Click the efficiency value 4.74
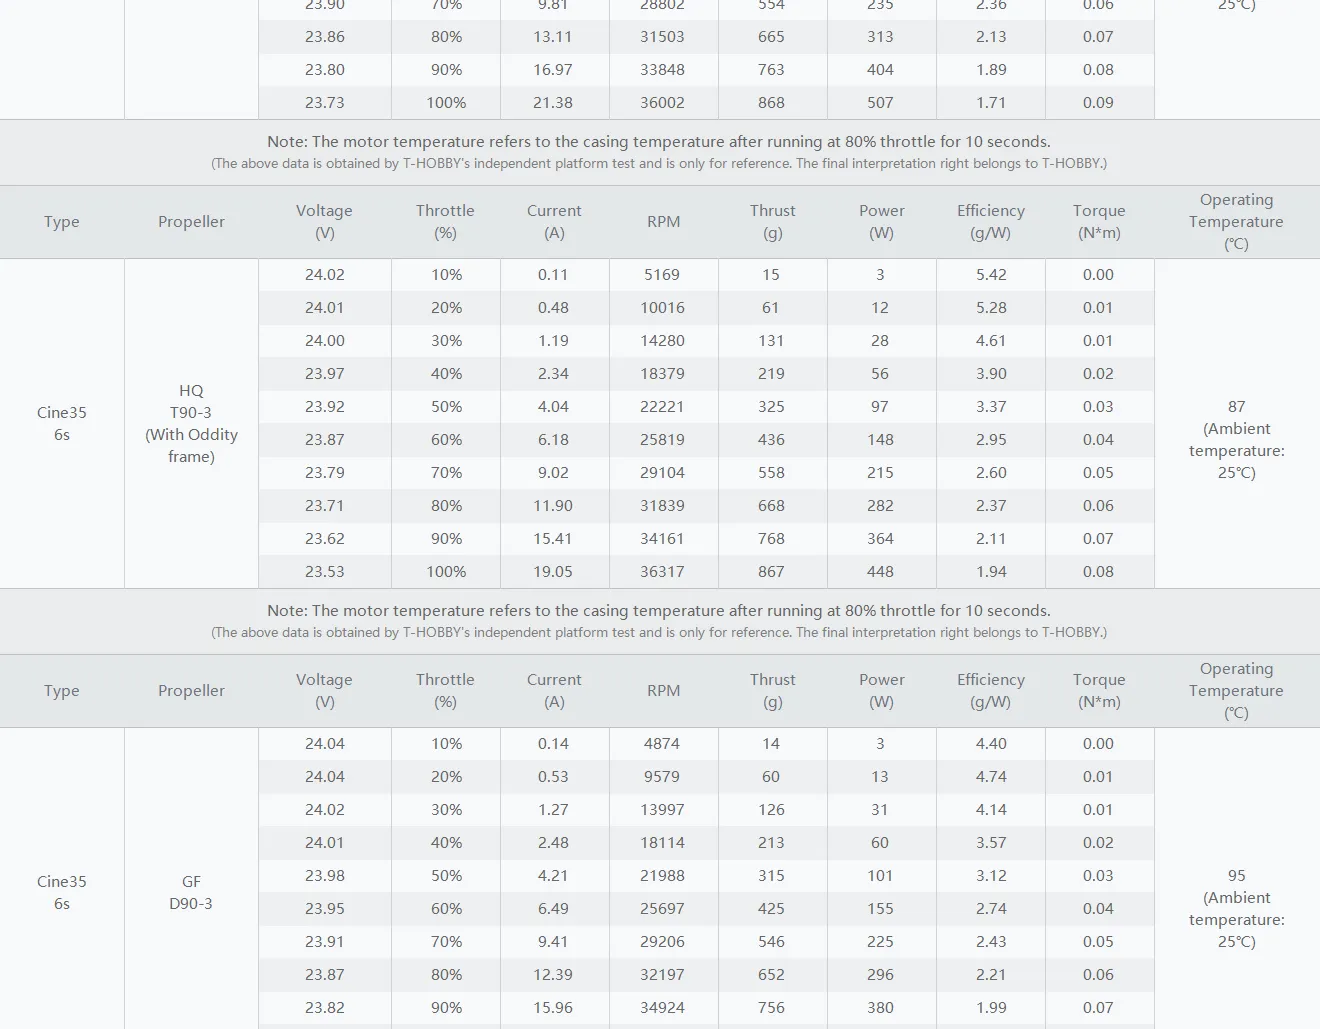This screenshot has height=1029, width=1320. 990,777
